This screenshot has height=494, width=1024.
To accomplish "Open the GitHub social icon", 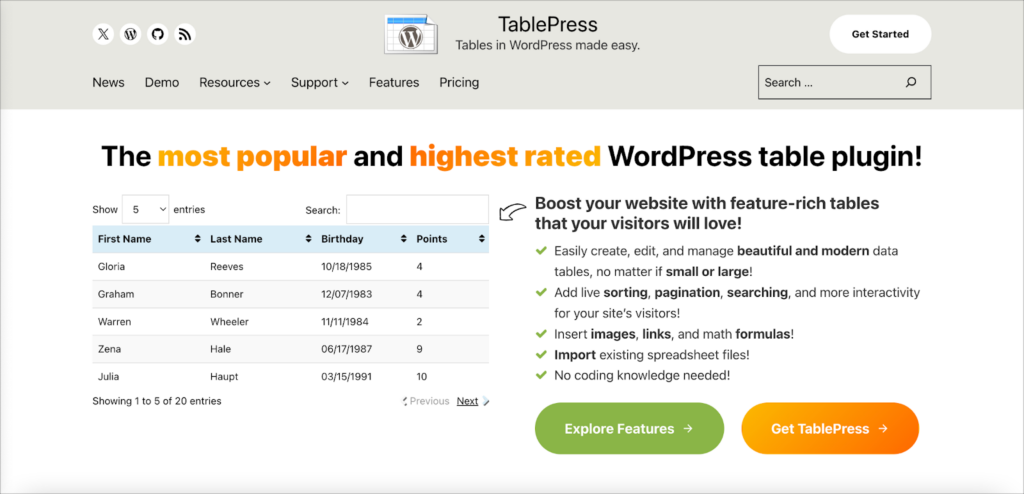I will pos(157,34).
